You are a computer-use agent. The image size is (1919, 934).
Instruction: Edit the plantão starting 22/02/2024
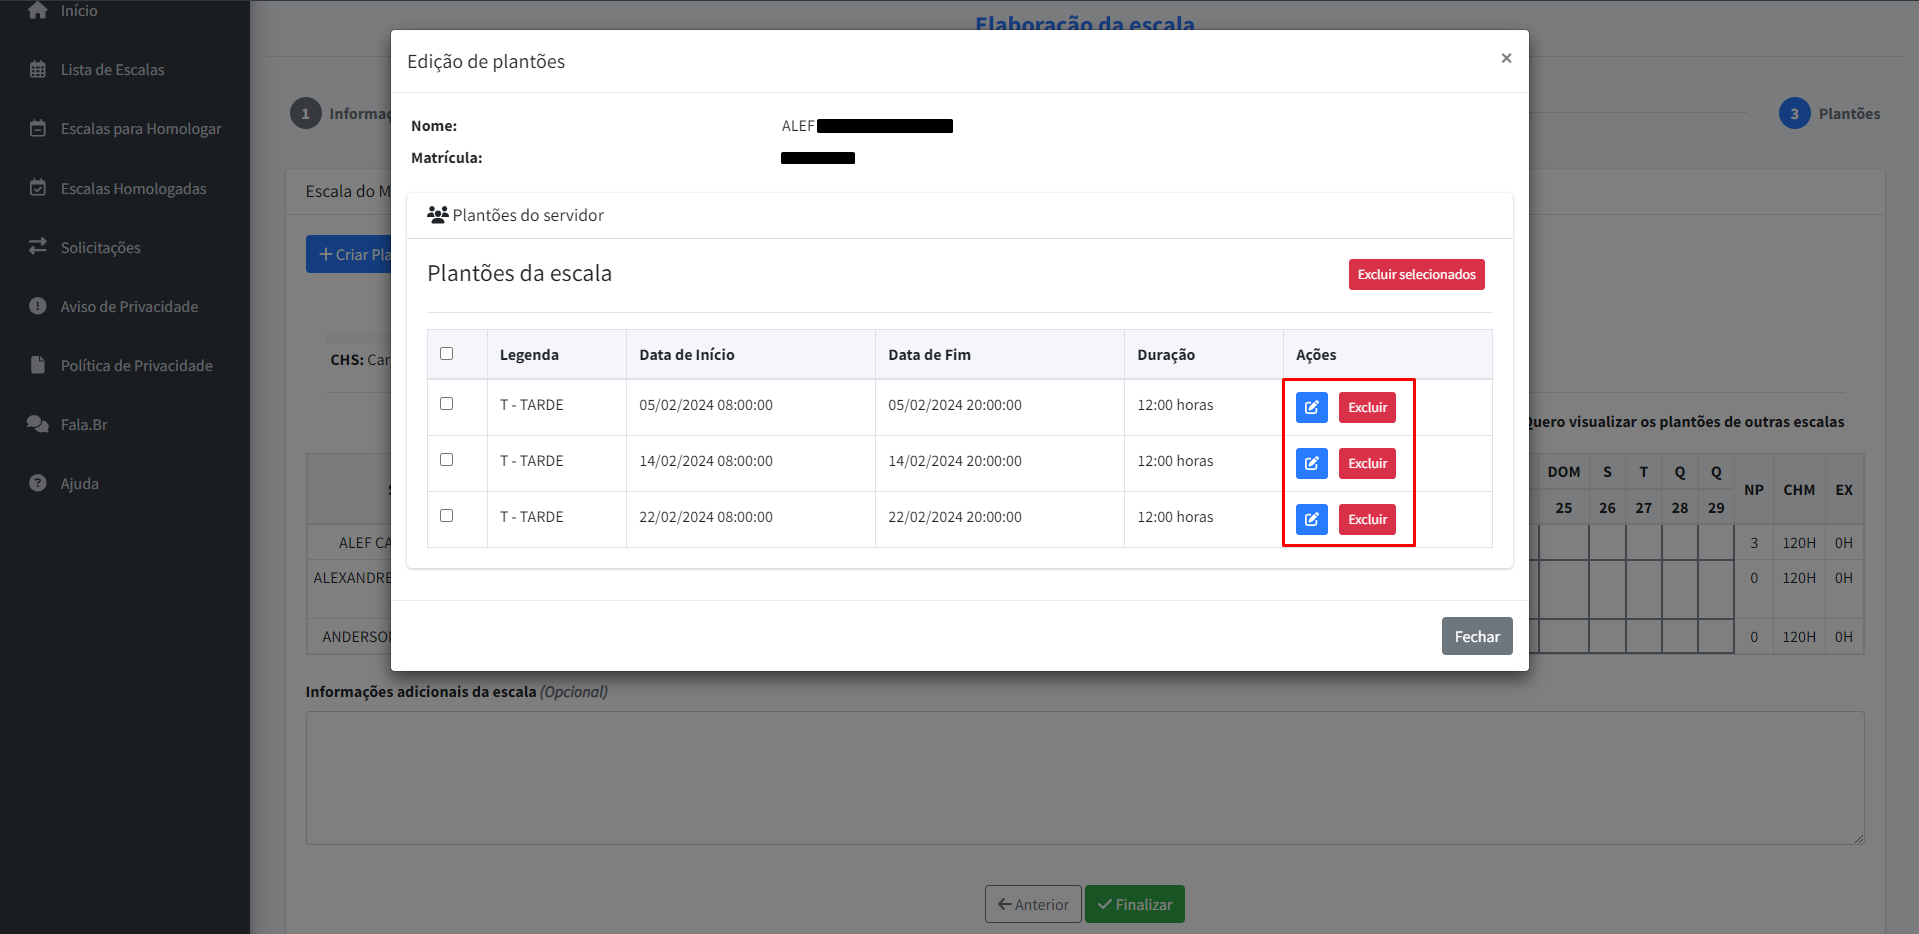pyautogui.click(x=1311, y=519)
